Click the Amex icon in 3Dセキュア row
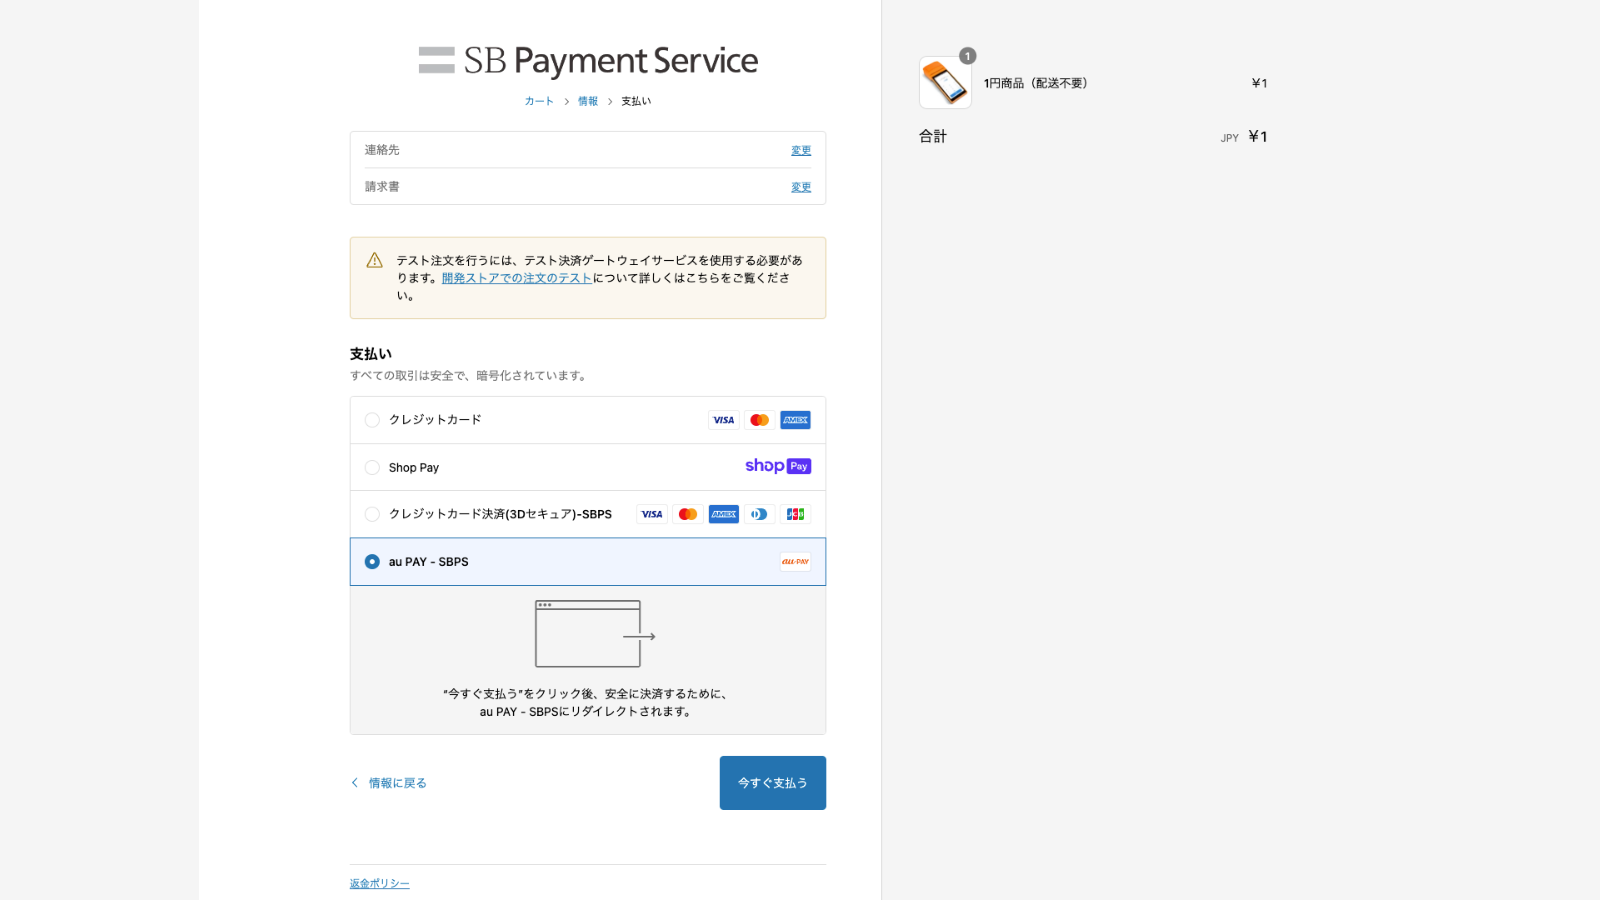 click(724, 514)
